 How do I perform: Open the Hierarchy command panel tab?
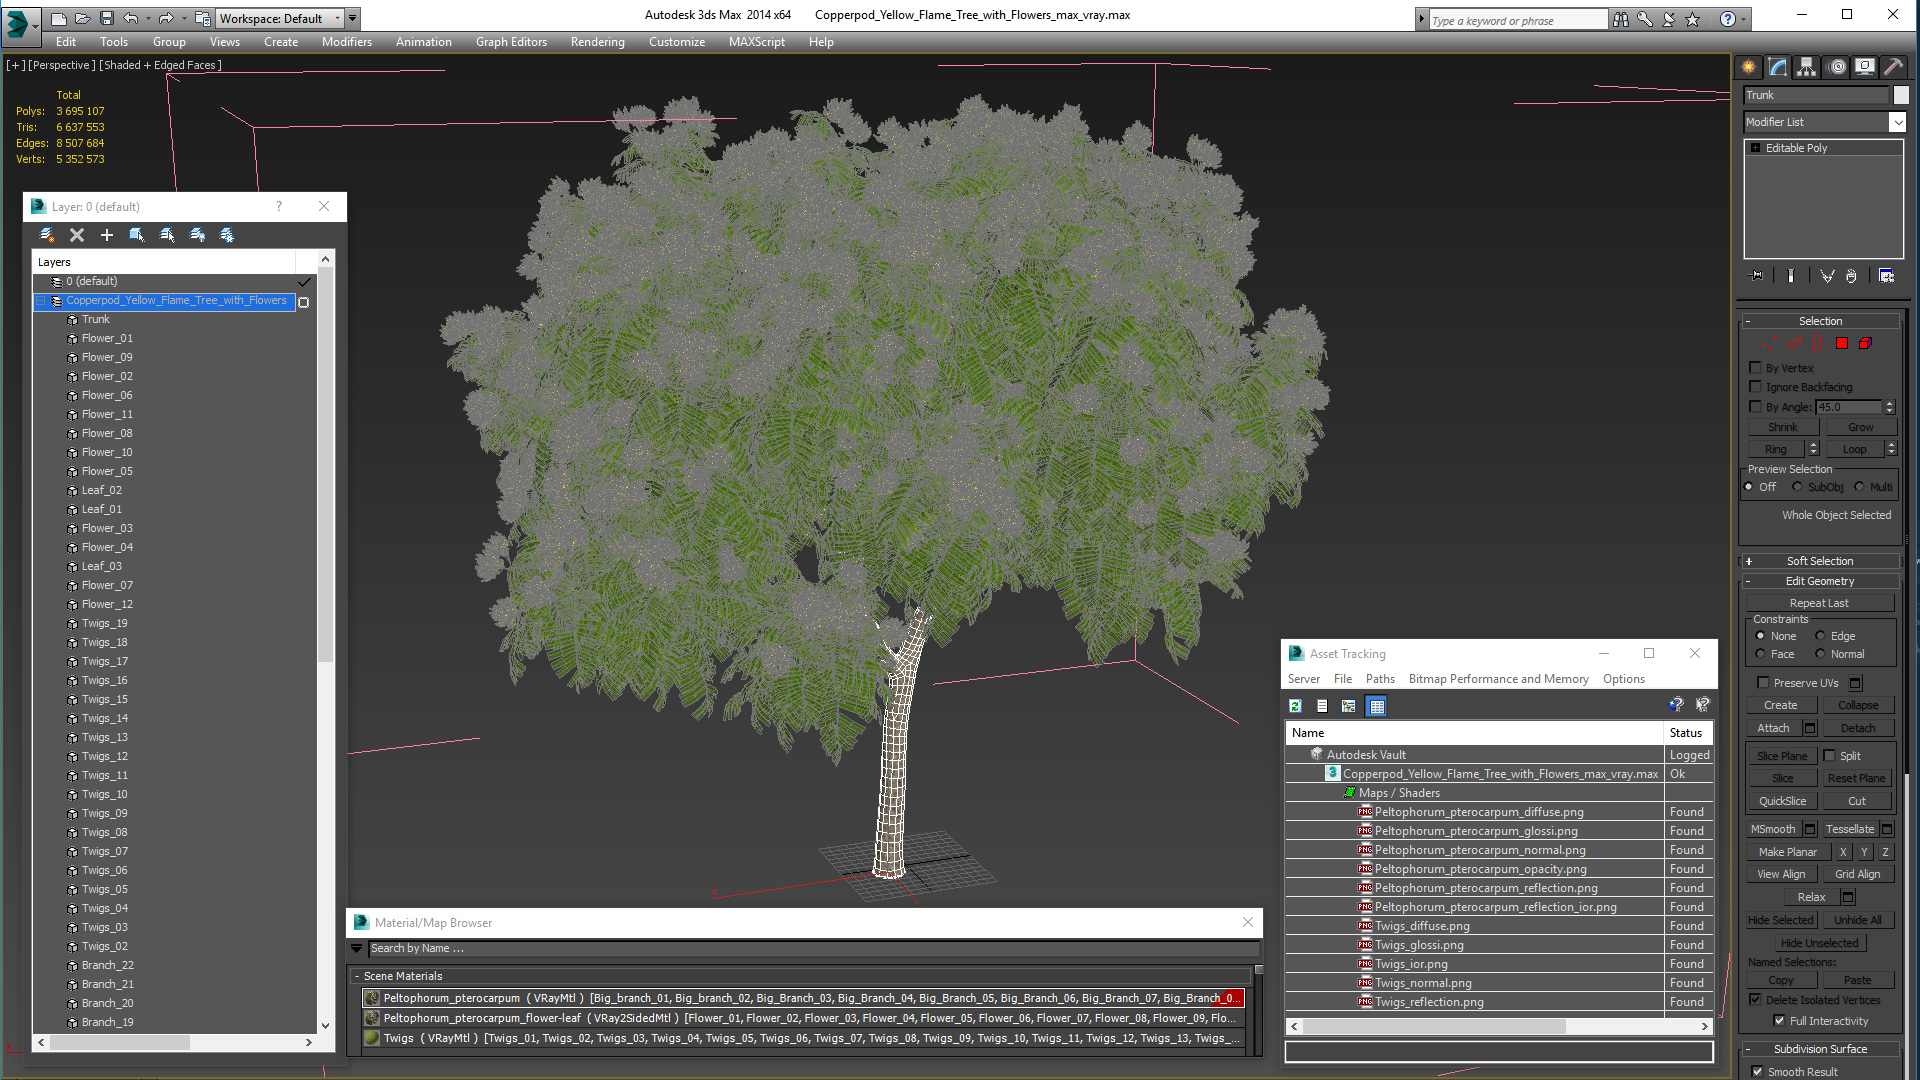[1806, 67]
